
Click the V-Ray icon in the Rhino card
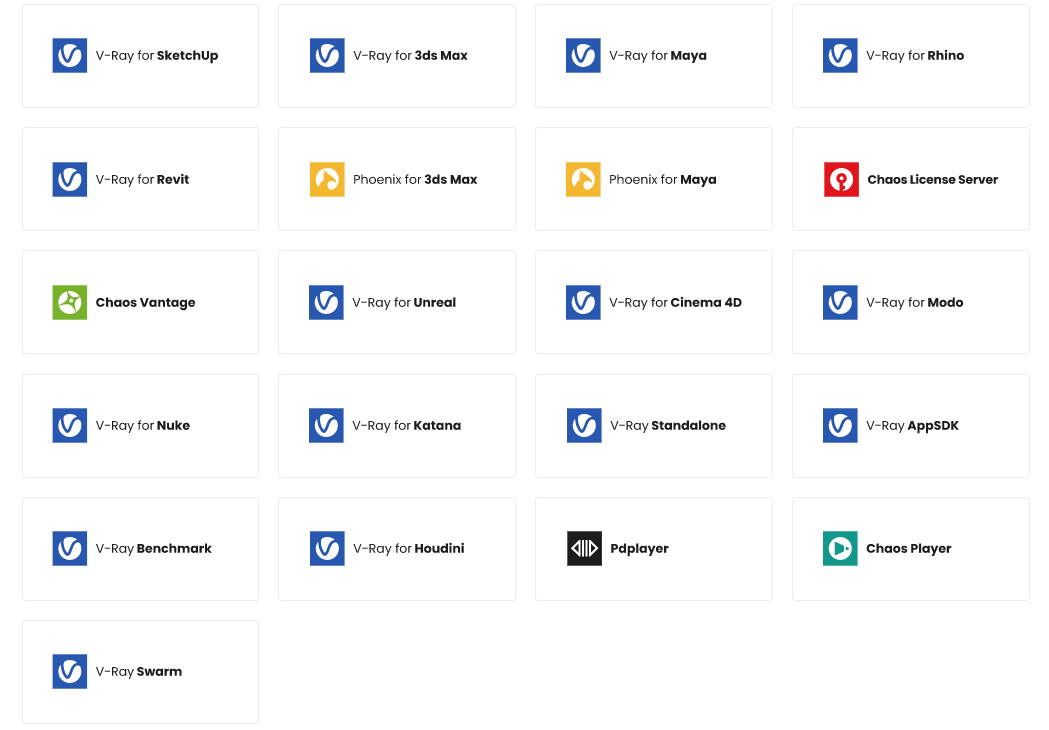[840, 56]
